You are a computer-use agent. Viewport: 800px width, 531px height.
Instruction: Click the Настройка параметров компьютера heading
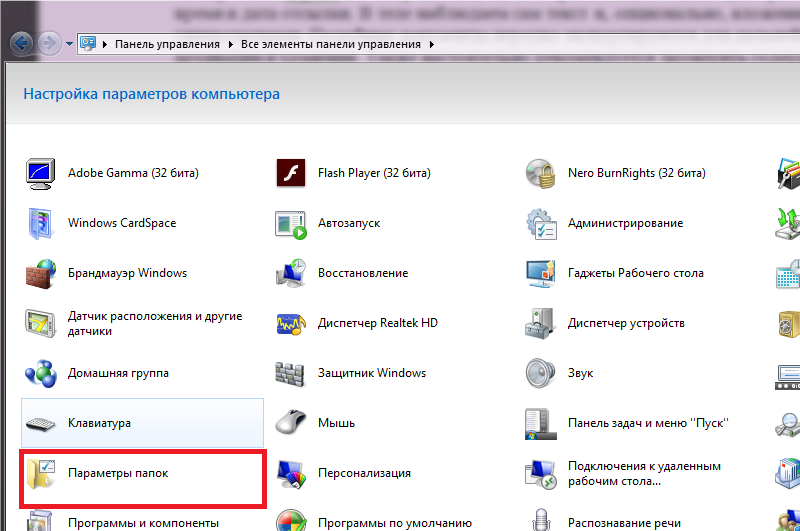pos(152,94)
